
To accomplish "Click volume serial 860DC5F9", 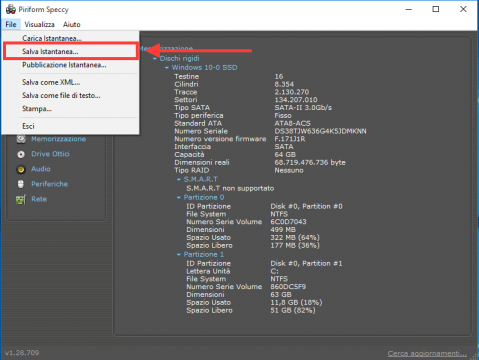I will pyautogui.click(x=288, y=287).
